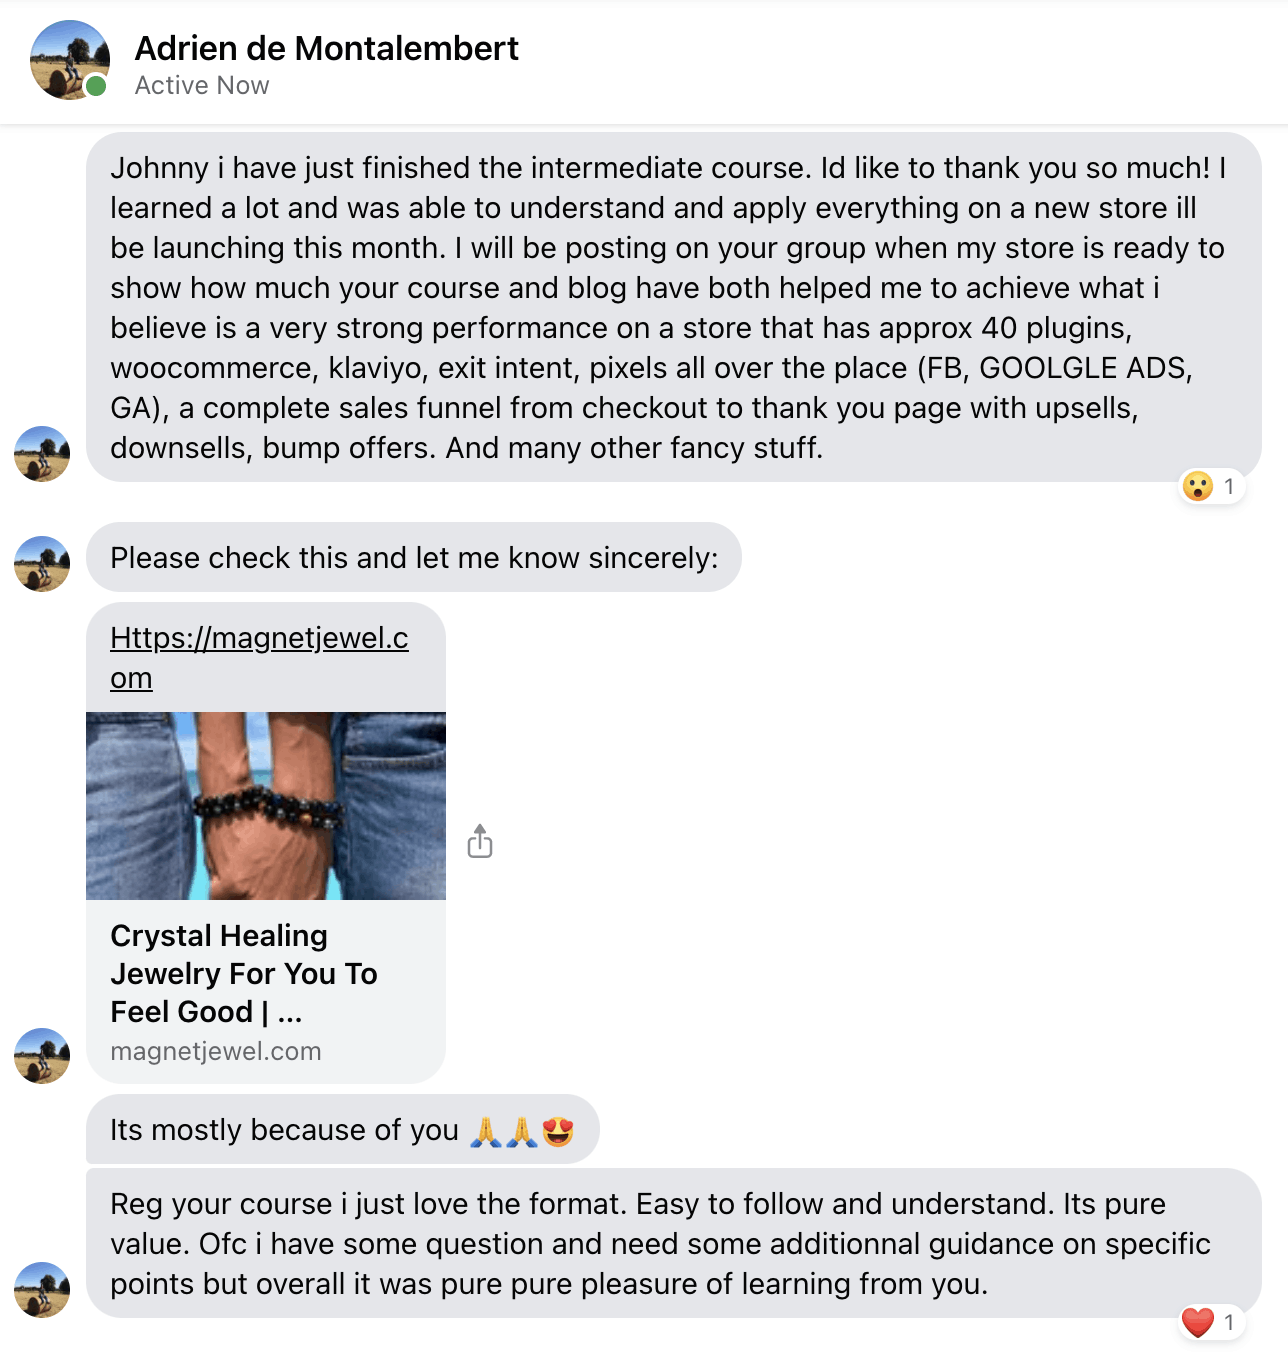Open the Https://magnetjewel.com hyperlink
This screenshot has width=1288, height=1356.
(259, 657)
